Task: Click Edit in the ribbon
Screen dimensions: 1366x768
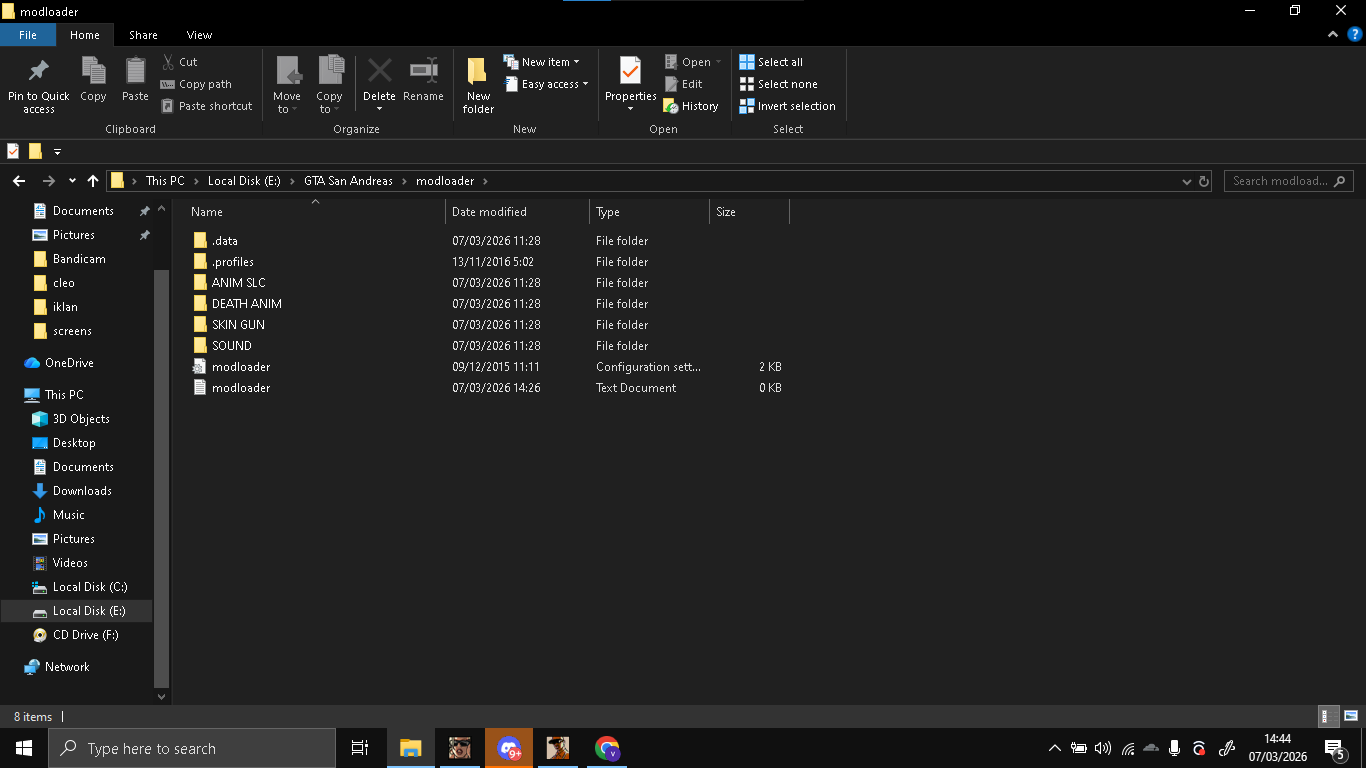Action: 684,84
